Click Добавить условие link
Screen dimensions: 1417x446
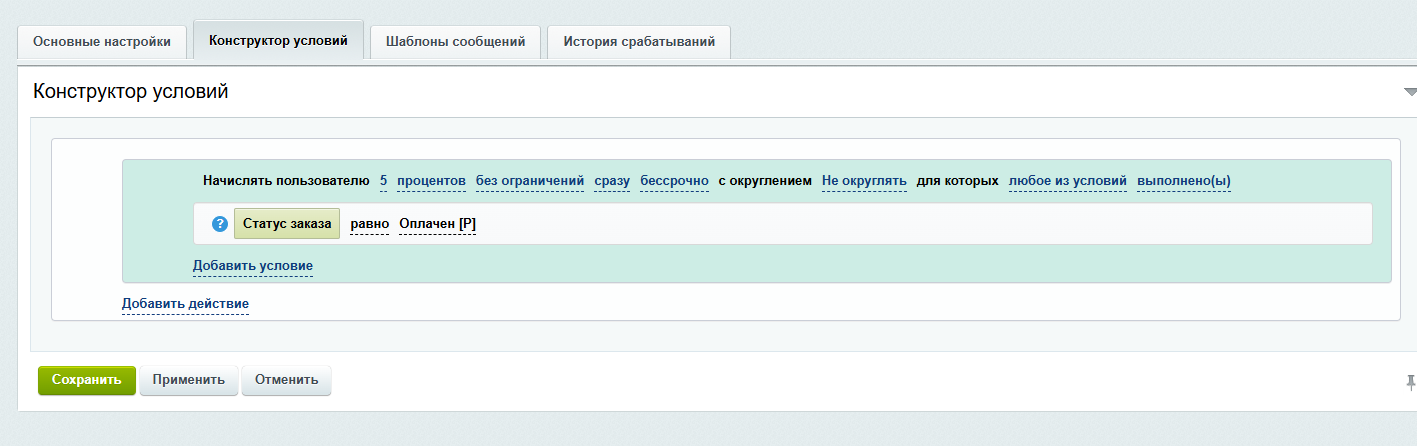pos(253,266)
